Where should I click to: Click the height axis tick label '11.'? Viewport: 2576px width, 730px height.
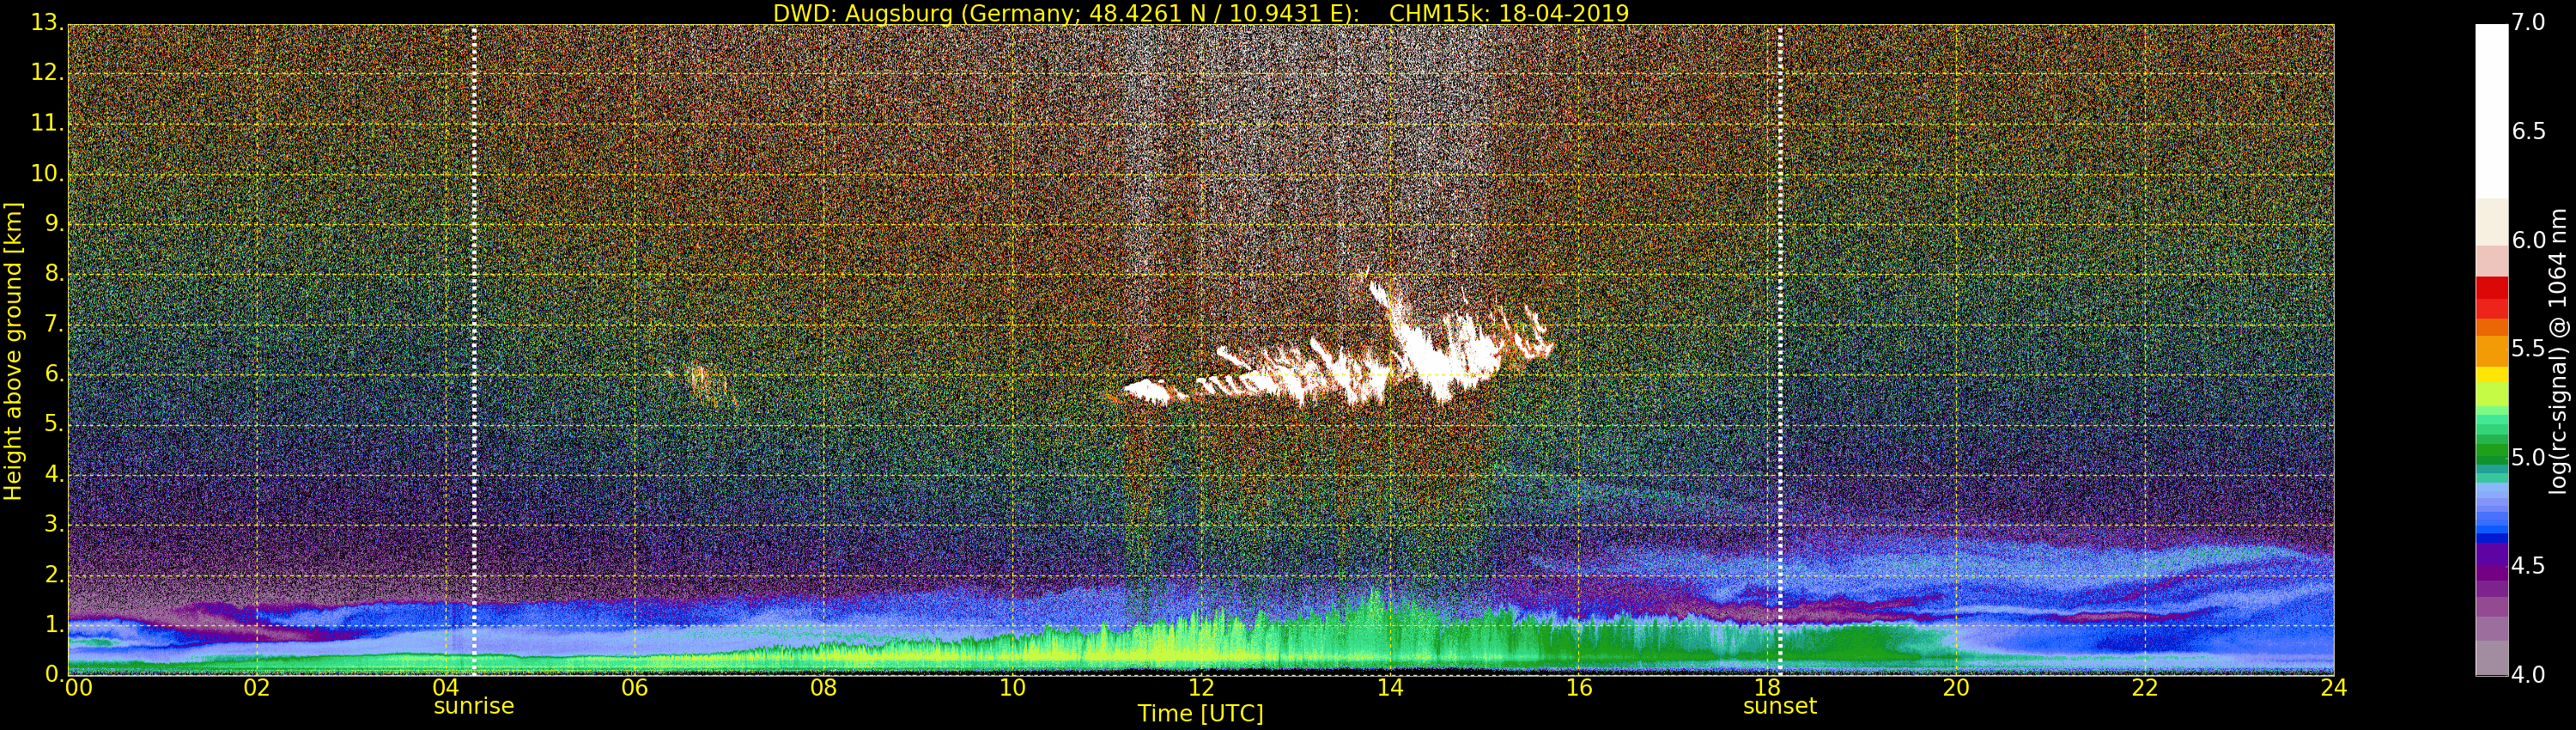coord(46,123)
